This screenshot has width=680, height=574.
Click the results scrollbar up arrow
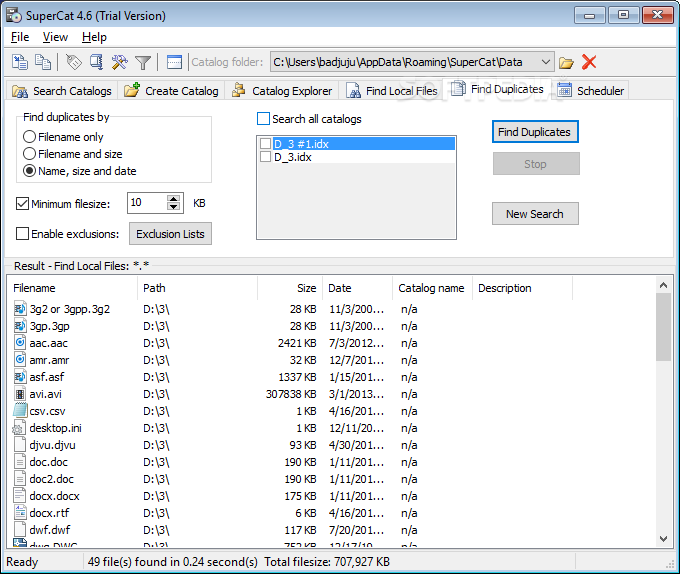(x=663, y=285)
